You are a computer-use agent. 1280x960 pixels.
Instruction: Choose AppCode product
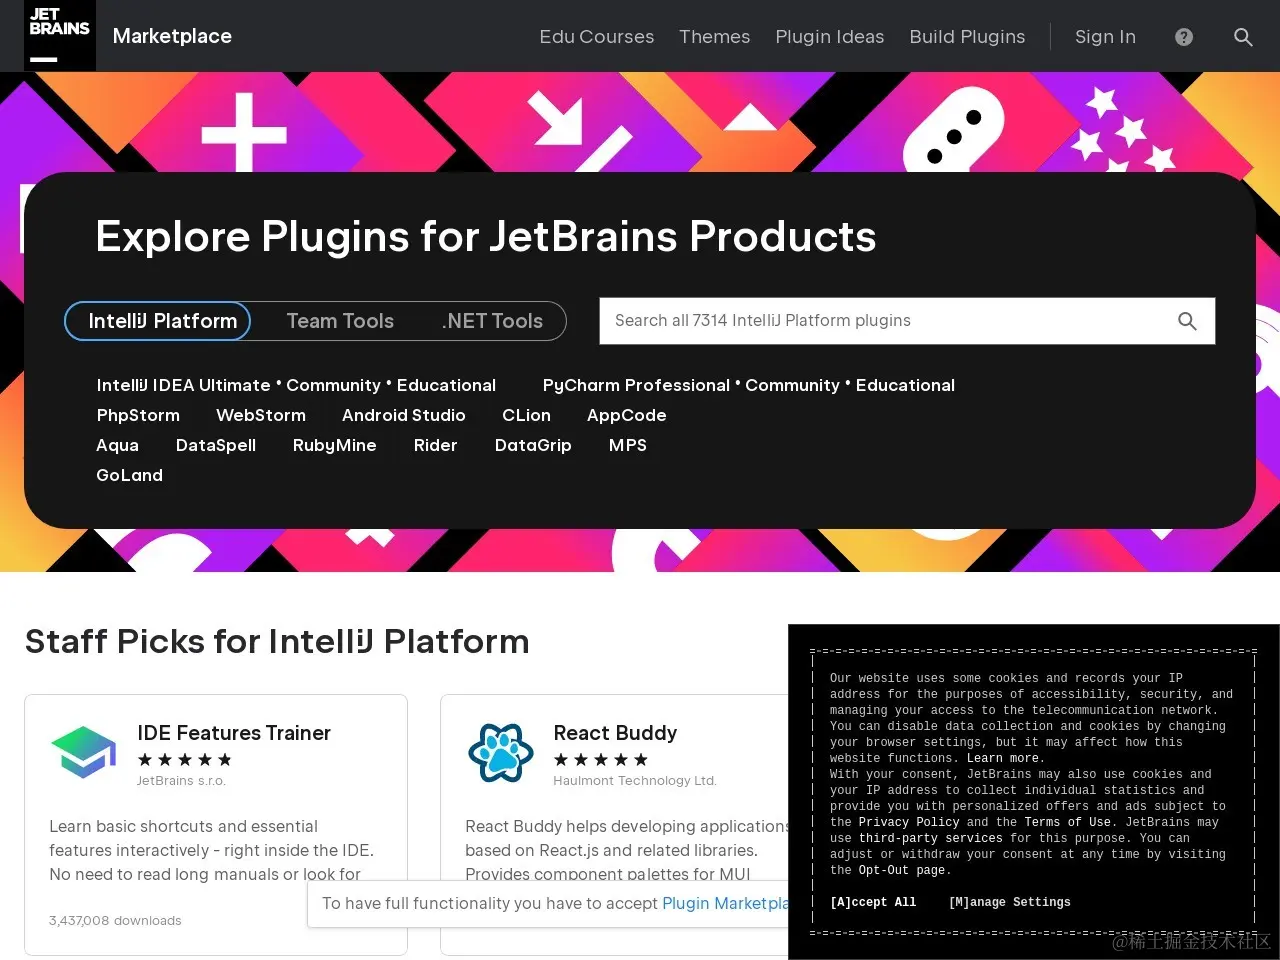click(x=626, y=415)
